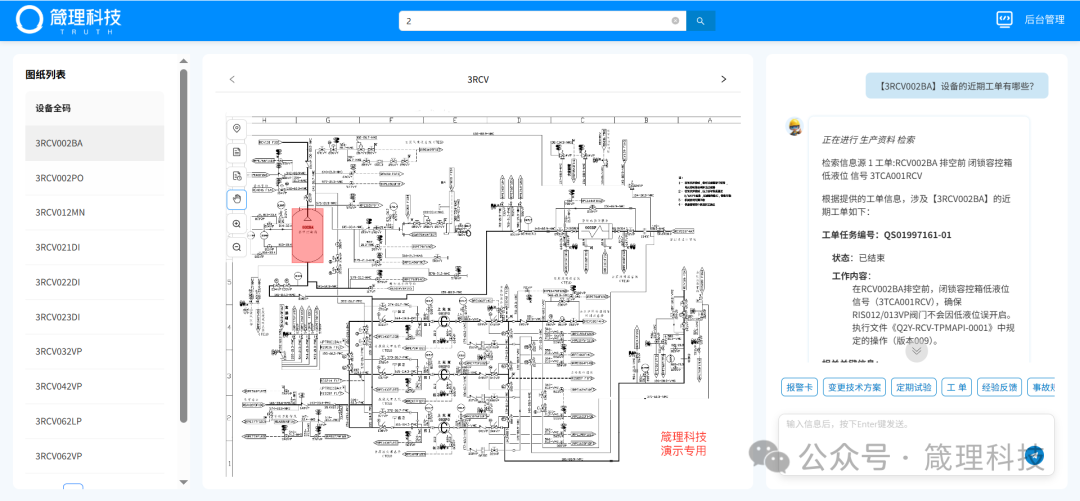Click the location pin tool icon

(x=237, y=129)
